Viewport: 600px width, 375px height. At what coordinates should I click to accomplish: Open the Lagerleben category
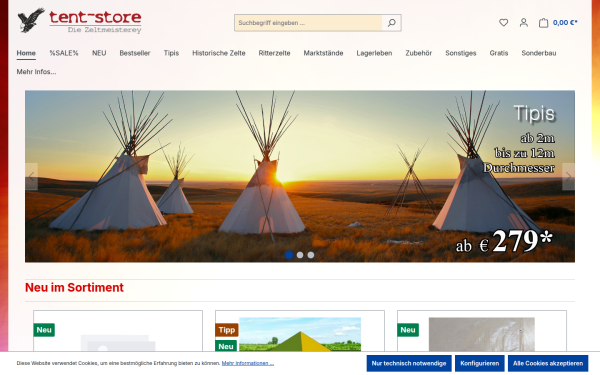[374, 53]
